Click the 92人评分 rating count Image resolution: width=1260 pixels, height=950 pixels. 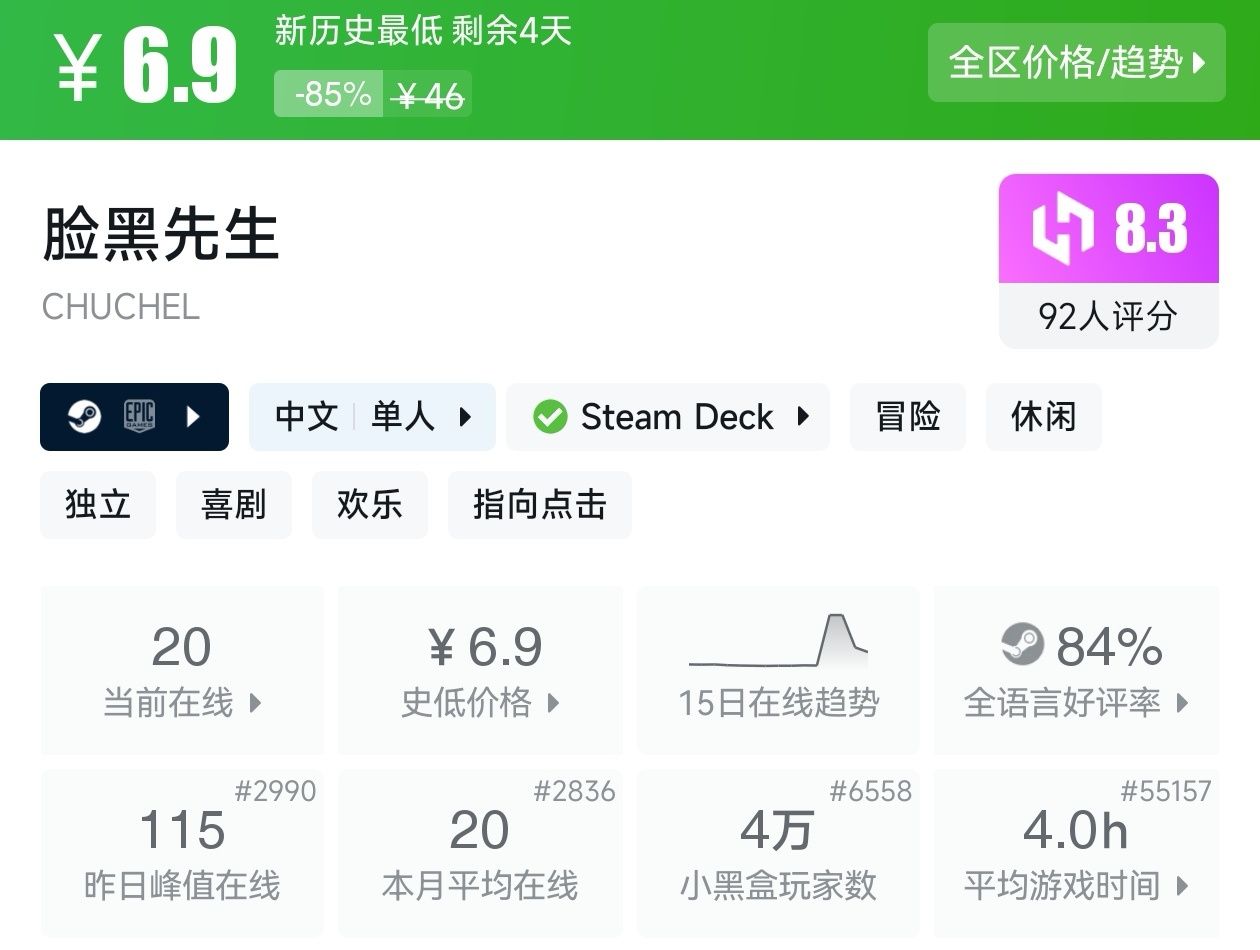click(1108, 317)
